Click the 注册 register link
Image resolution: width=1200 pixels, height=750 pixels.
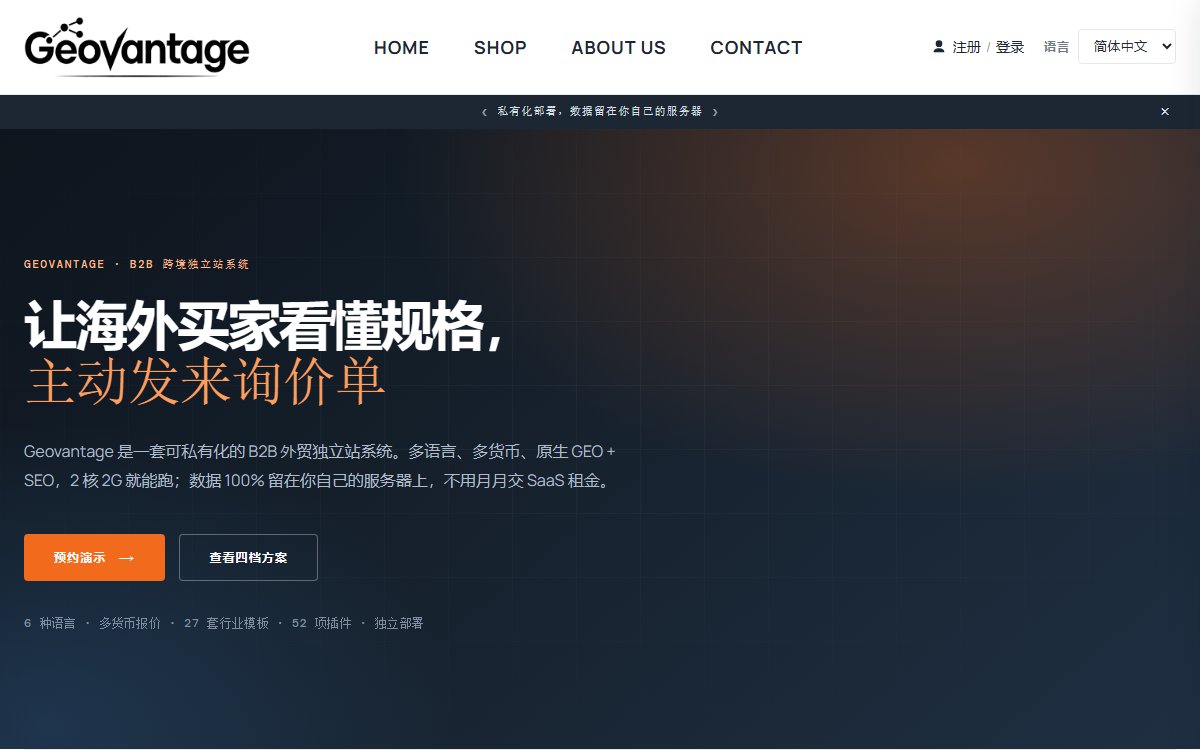967,47
